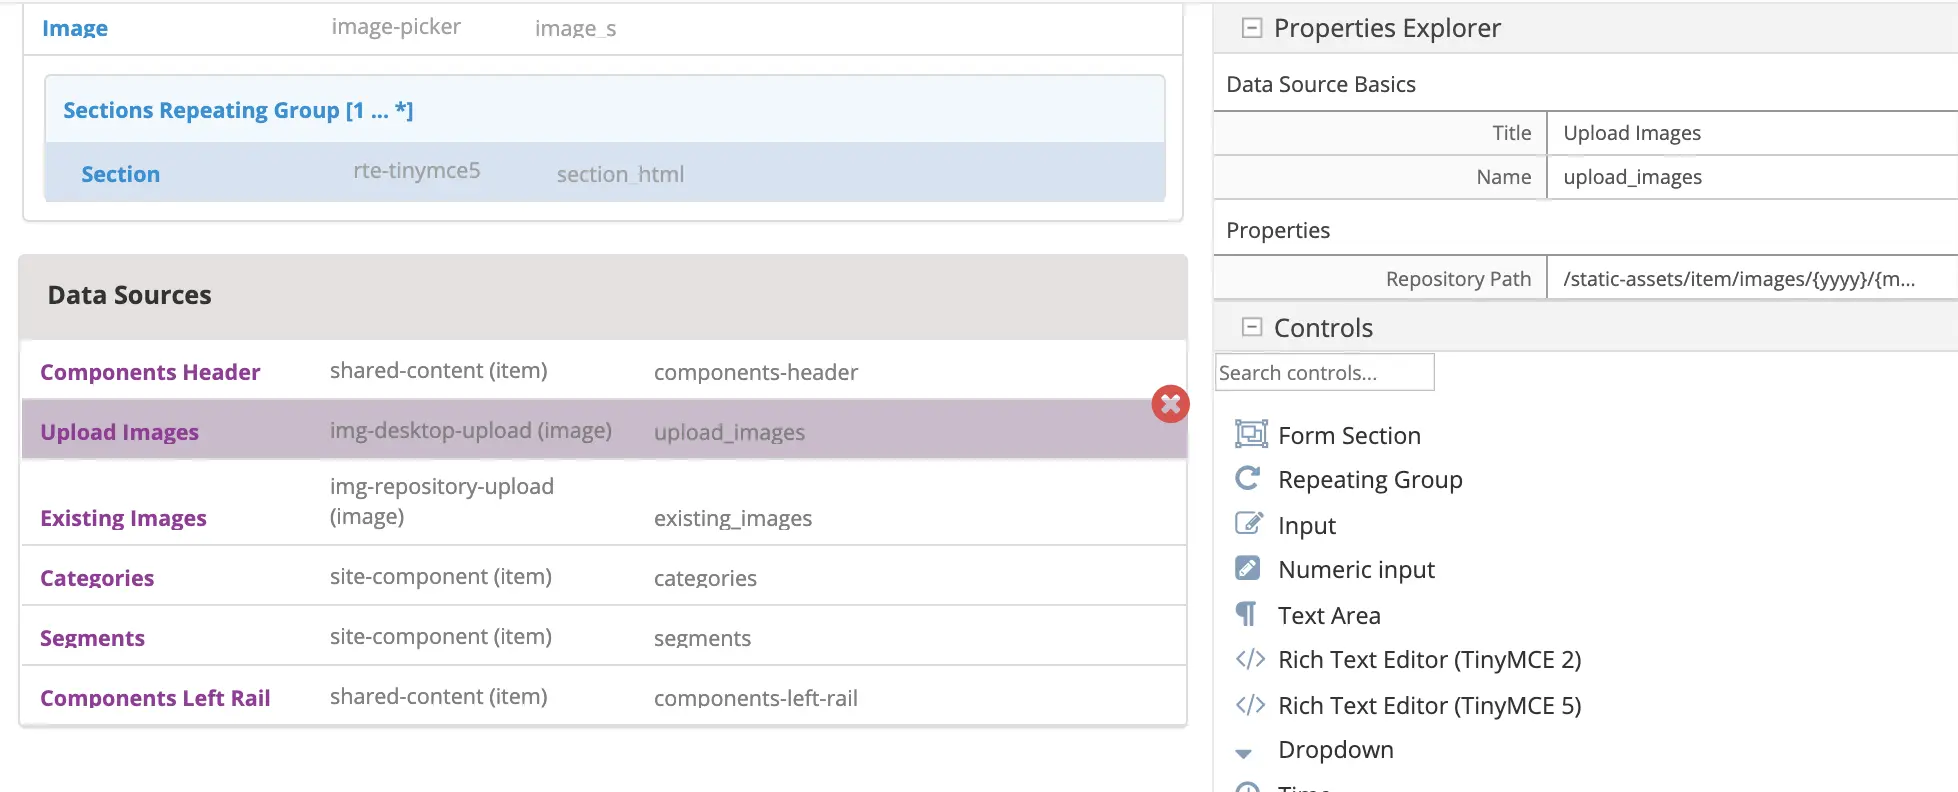Click the Repeating Group control icon
This screenshot has width=1958, height=792.
[1247, 478]
